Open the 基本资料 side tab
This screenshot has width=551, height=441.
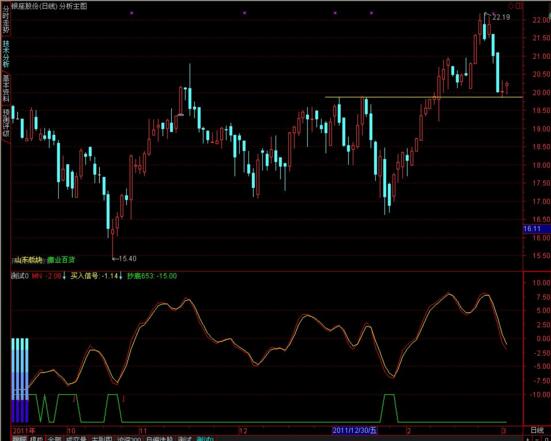click(5, 89)
